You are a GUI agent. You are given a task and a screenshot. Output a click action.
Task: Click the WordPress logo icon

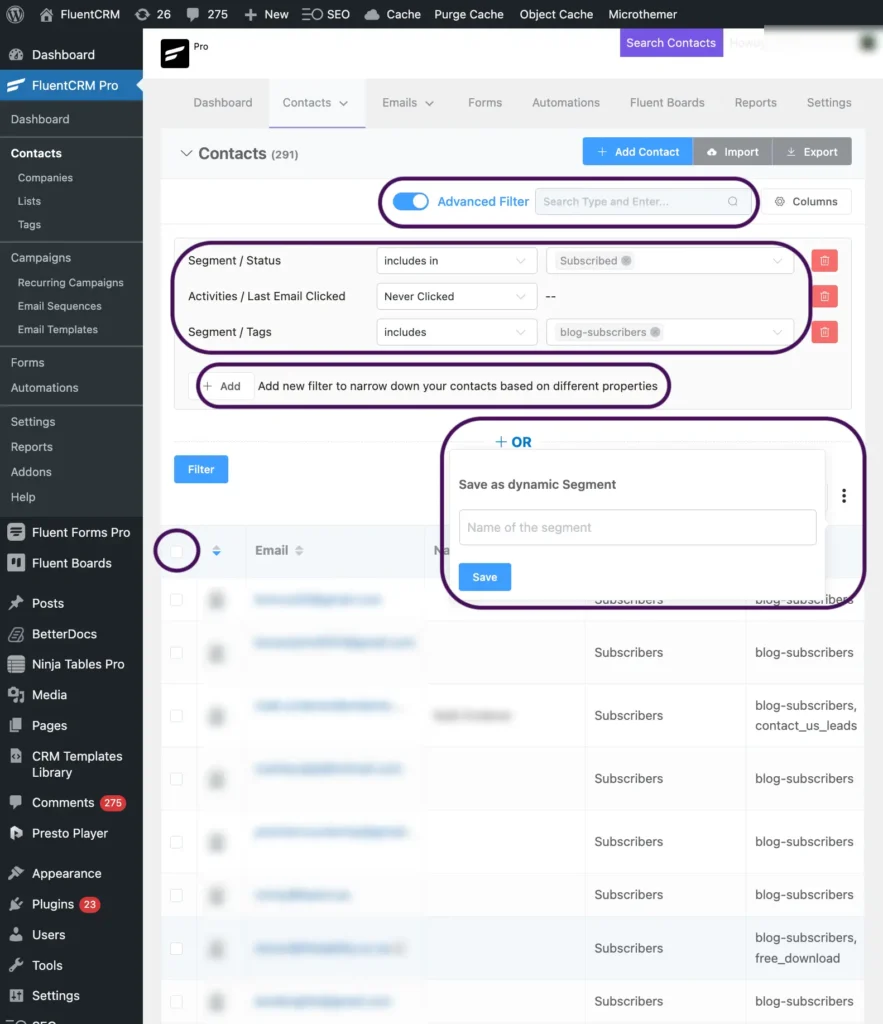click(15, 14)
